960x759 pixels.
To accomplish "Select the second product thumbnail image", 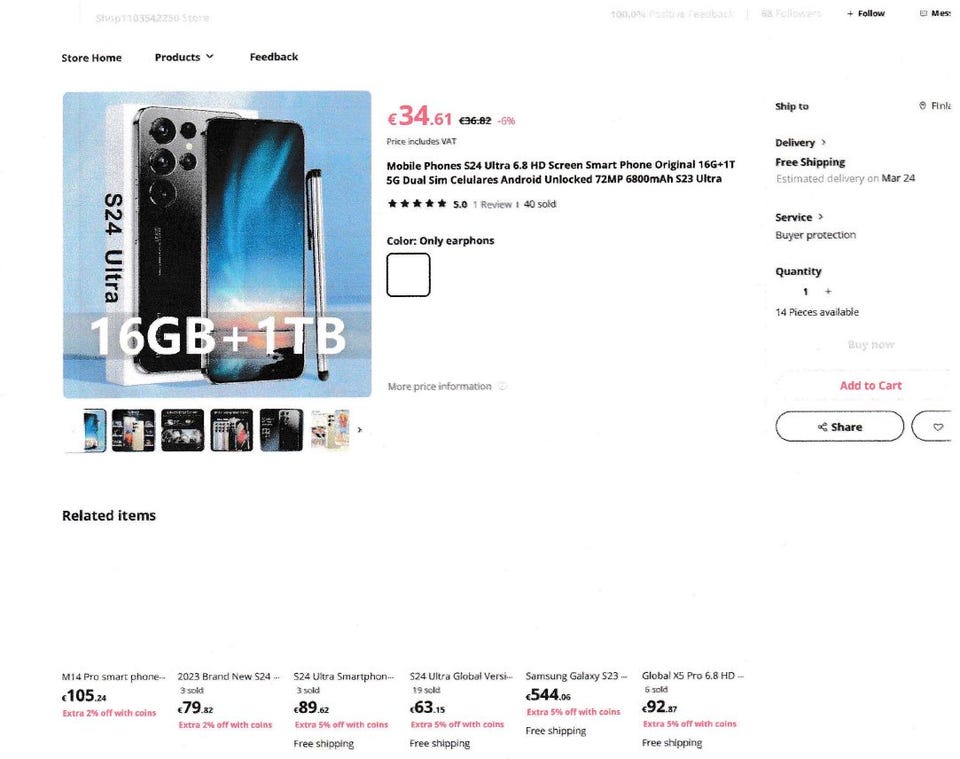I will pos(133,430).
